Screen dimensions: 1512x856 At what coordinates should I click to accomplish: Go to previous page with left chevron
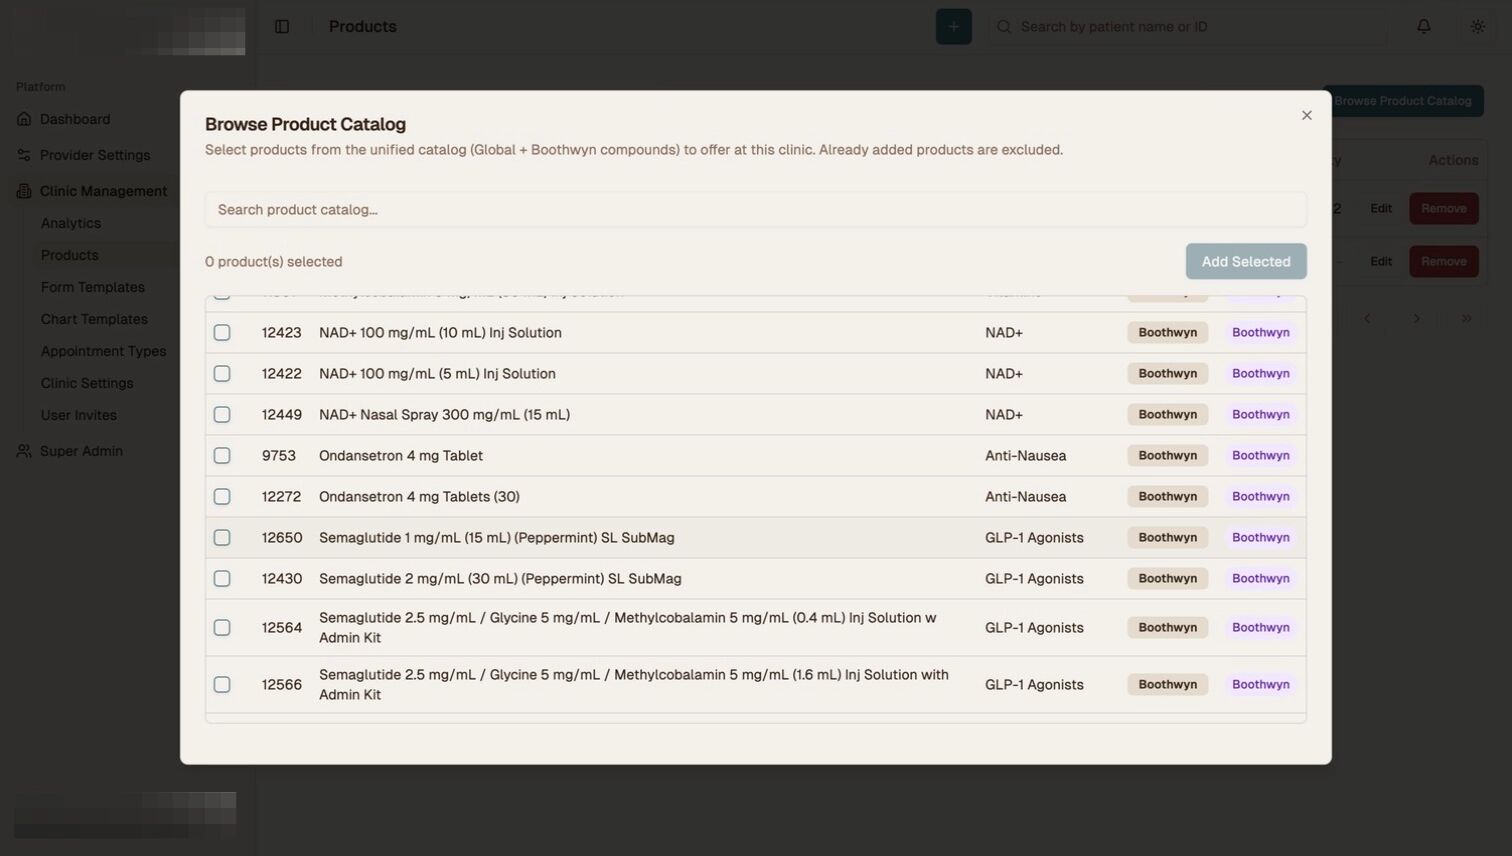[x=1367, y=319]
